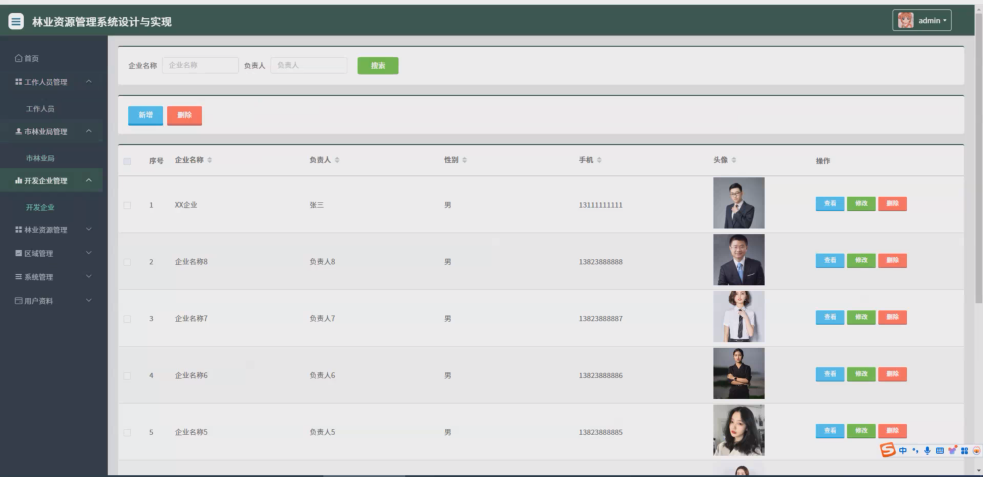Sort by 性别 column arrow icon

click(x=465, y=160)
